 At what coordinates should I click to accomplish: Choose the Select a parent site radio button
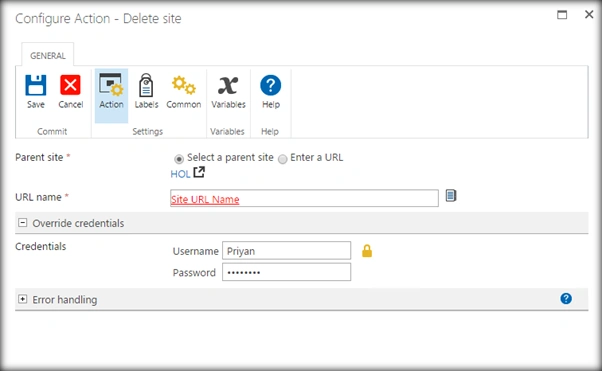tap(179, 159)
